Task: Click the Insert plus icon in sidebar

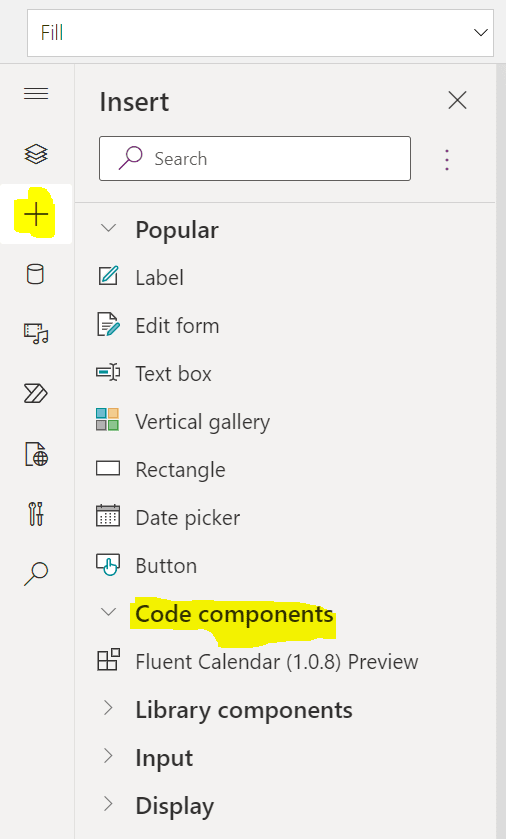Action: [36, 215]
